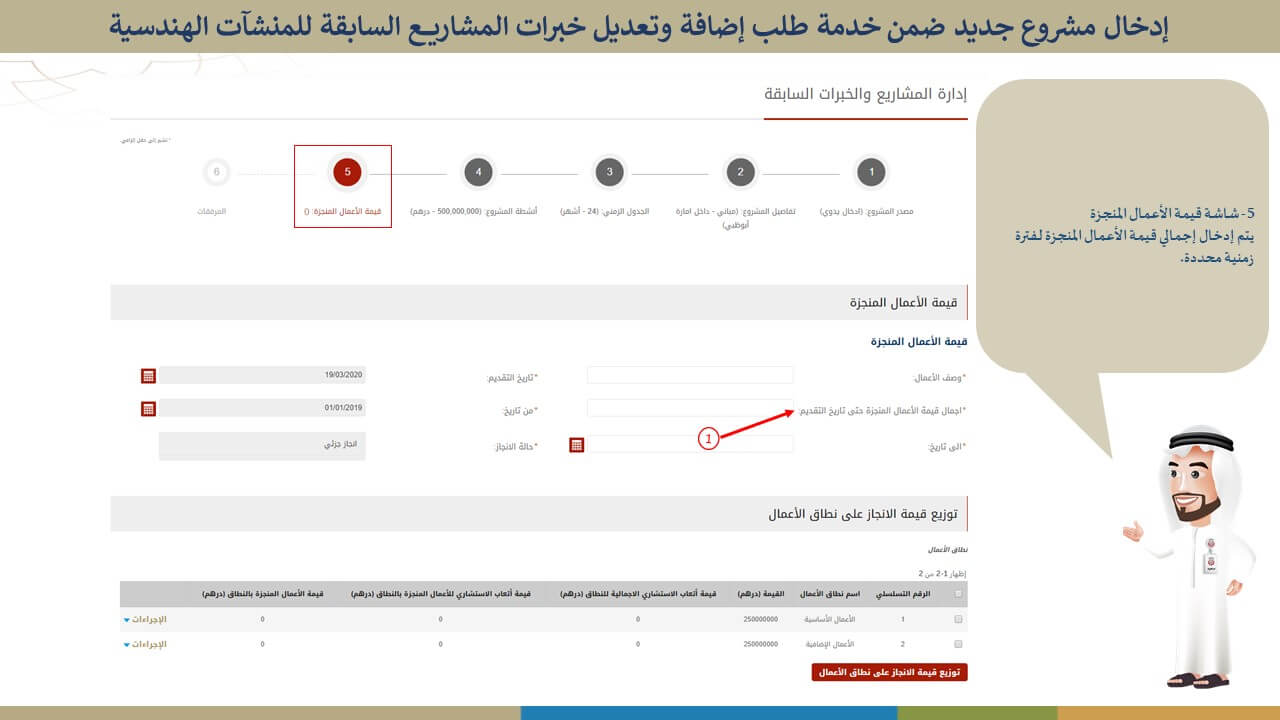The image size is (1280, 720).
Task: Expand الإجراءات dropdown for row 1
Action: (x=146, y=620)
